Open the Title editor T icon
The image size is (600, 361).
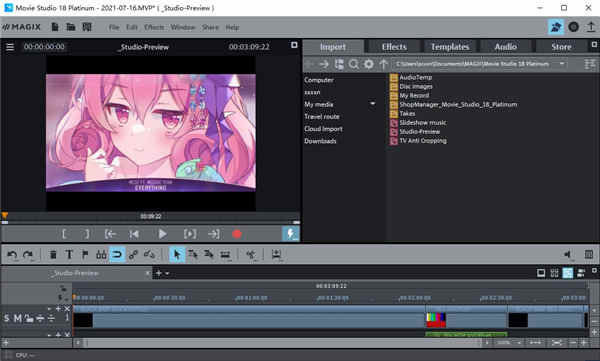pos(69,254)
